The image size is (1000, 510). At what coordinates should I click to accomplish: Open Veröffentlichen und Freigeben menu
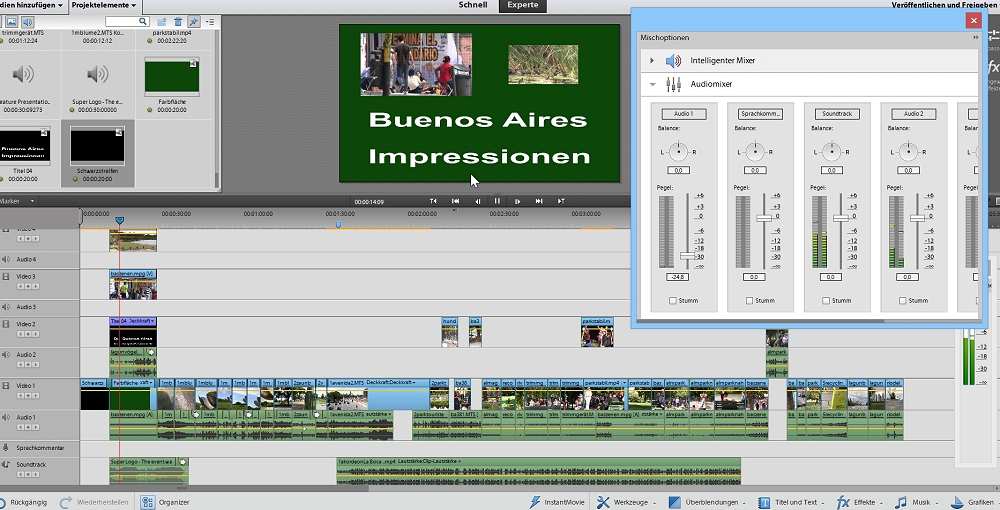click(945, 5)
